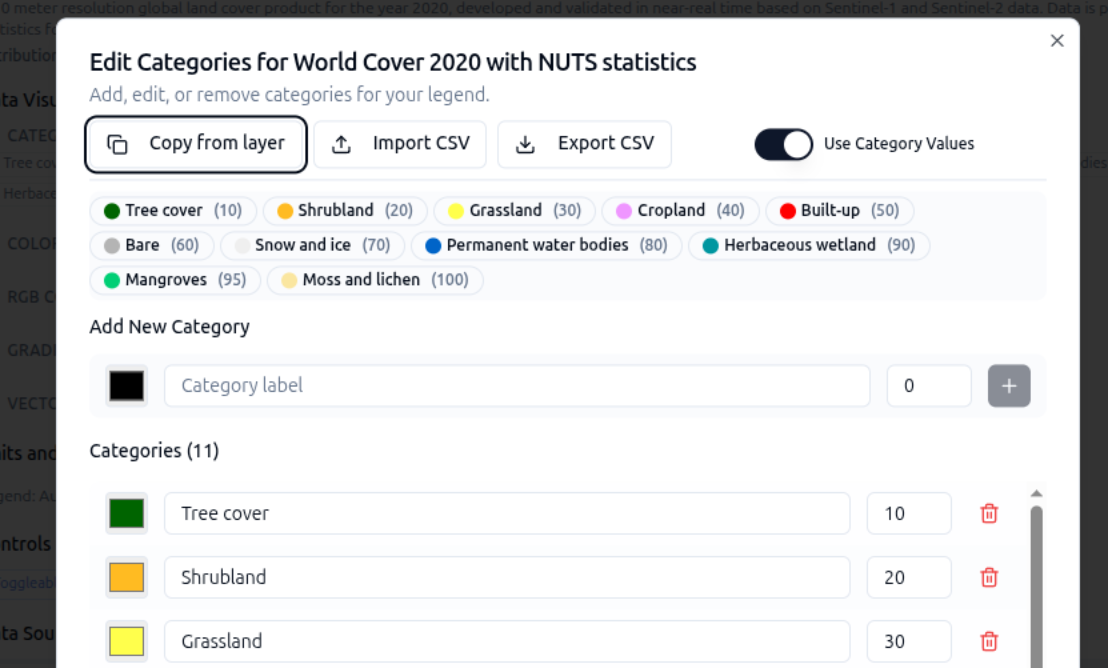The width and height of the screenshot is (1108, 668).
Task: Select the Built-up (50) chip
Action: [839, 211]
